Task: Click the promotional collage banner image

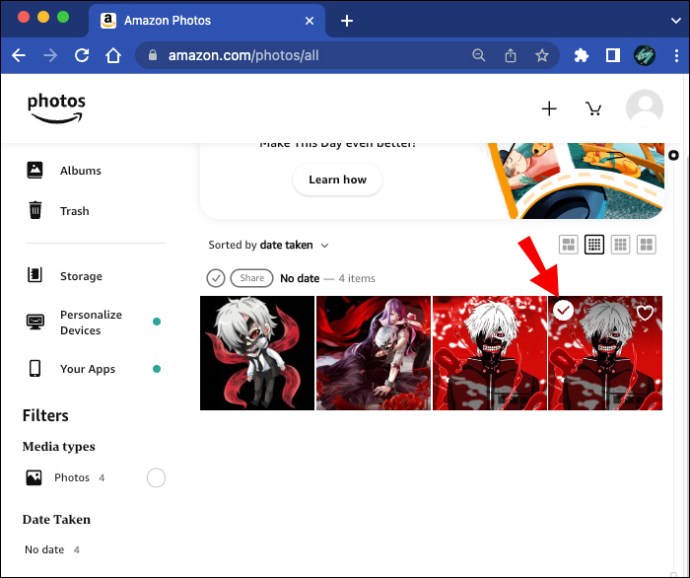Action: click(576, 180)
